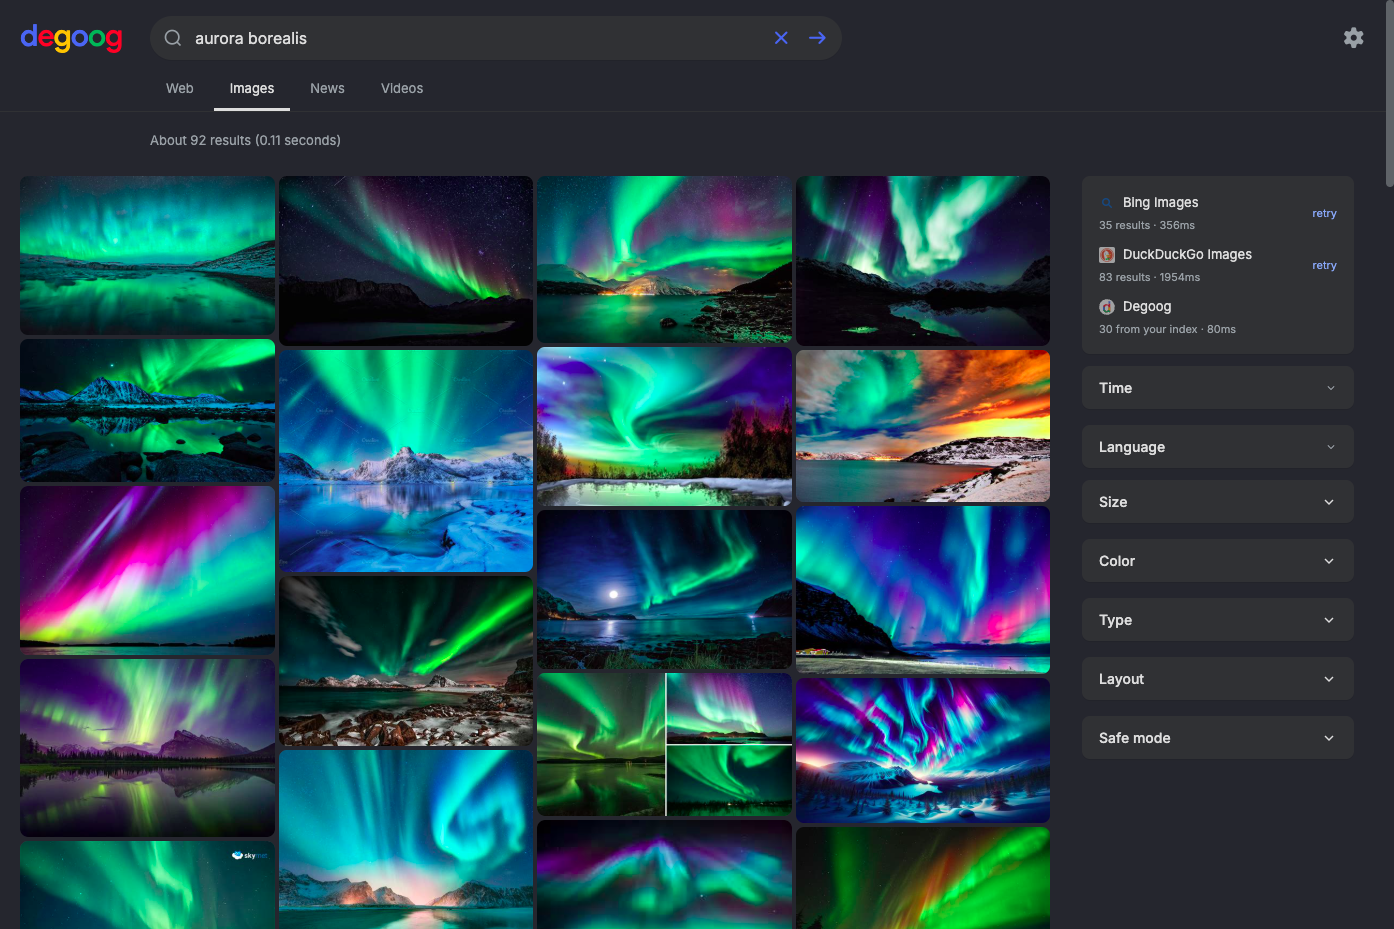The height and width of the screenshot is (929, 1394).
Task: Click the Degoog engine icon
Action: 1107,307
